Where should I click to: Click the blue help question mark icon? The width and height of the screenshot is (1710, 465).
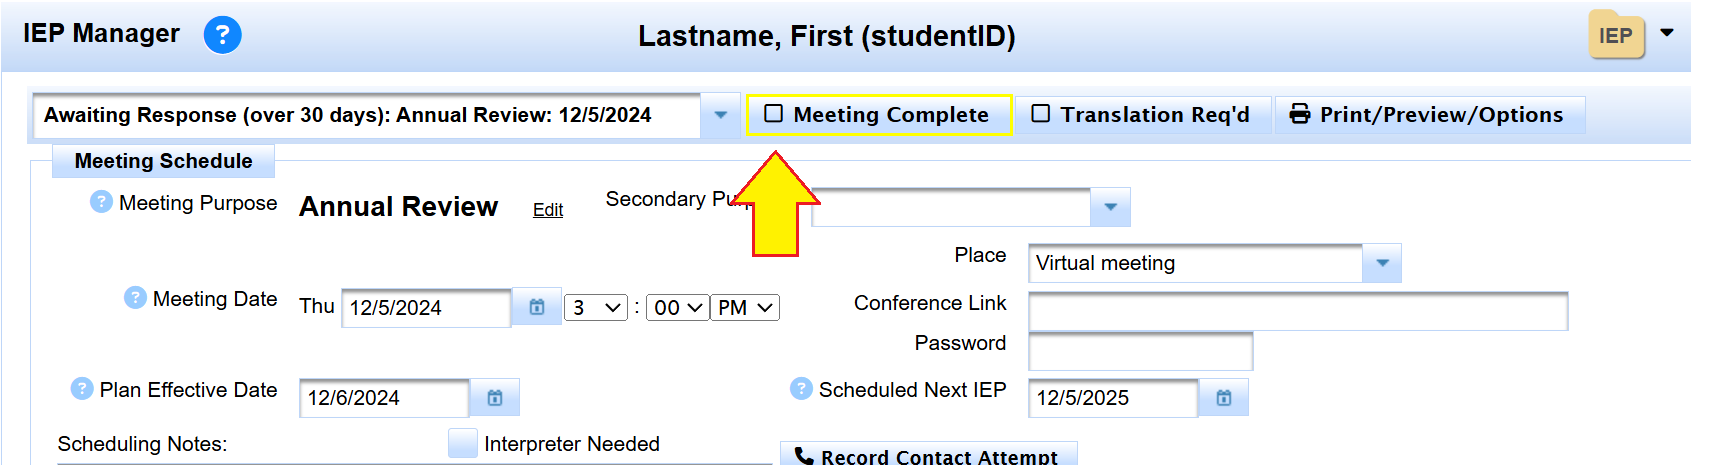222,36
